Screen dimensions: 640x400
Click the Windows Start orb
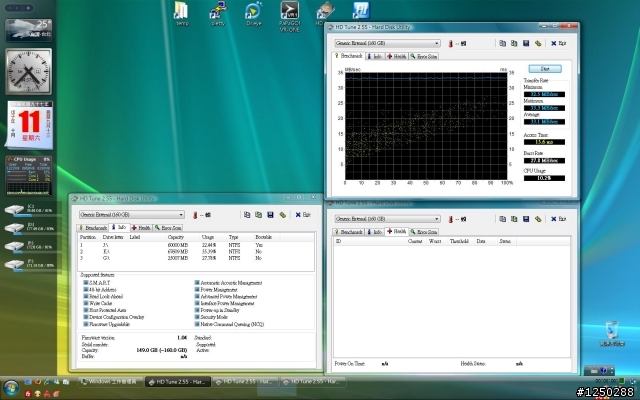point(11,388)
